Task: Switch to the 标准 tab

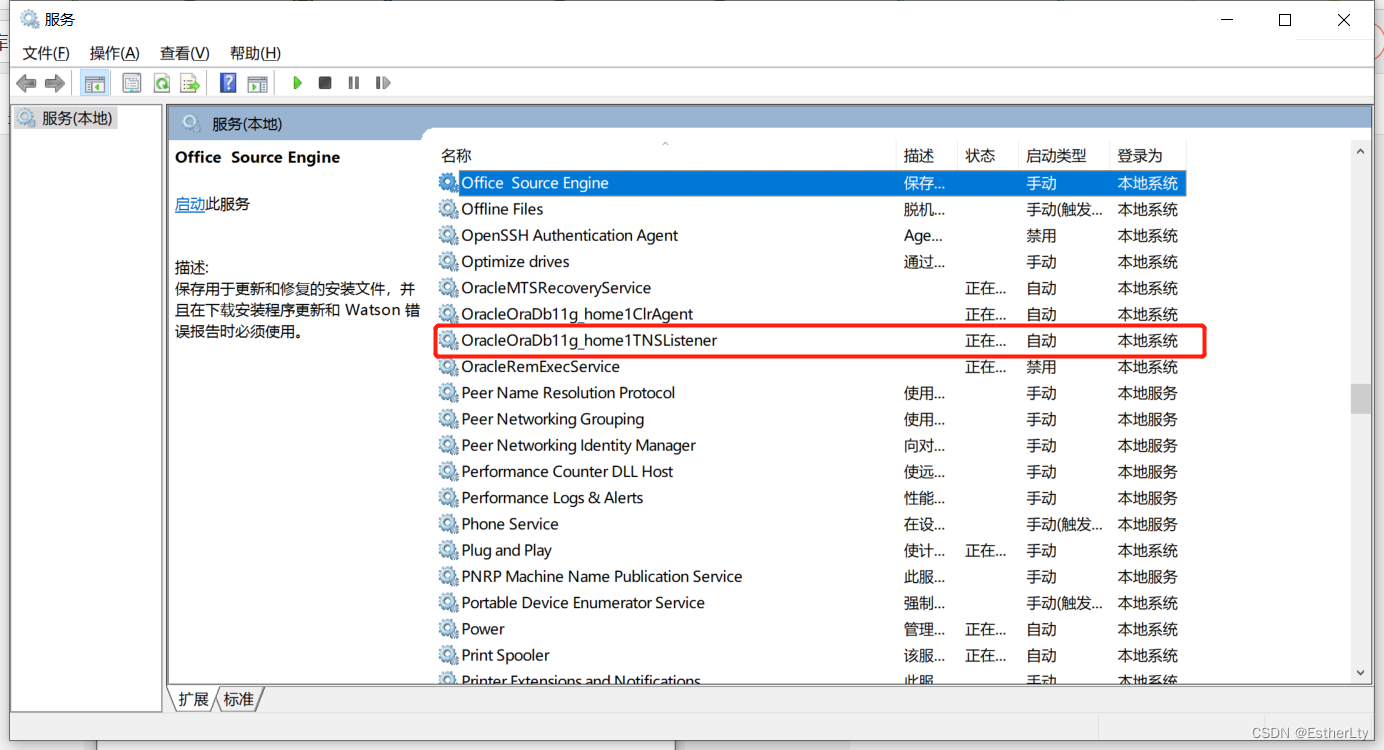Action: coord(238,699)
